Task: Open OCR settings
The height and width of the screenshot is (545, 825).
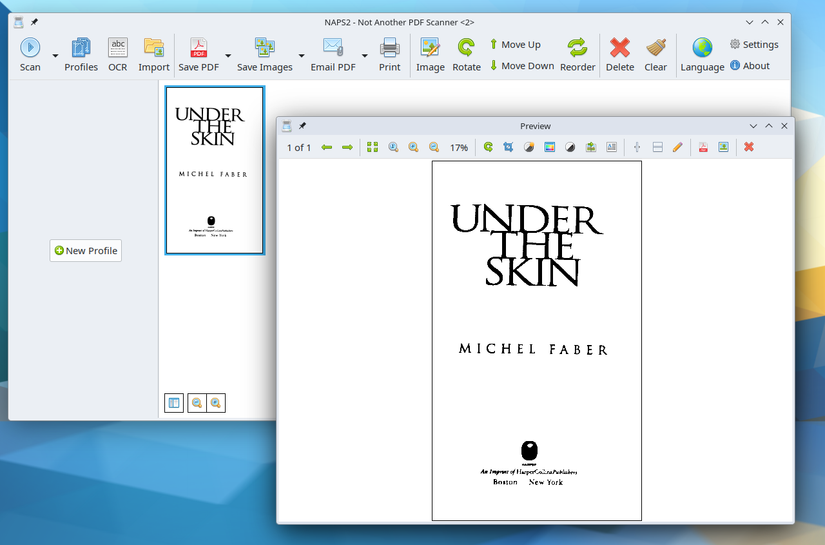Action: 118,55
